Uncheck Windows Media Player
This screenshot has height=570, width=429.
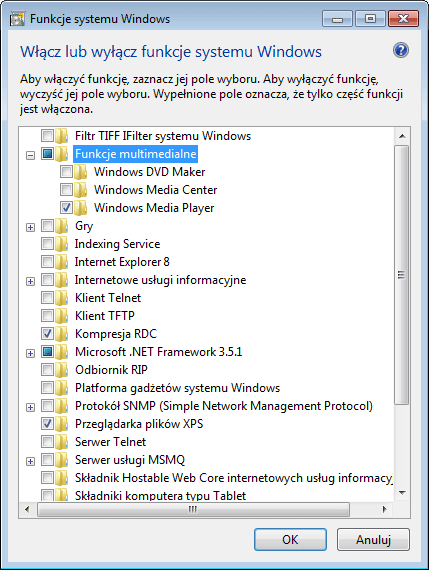66,207
